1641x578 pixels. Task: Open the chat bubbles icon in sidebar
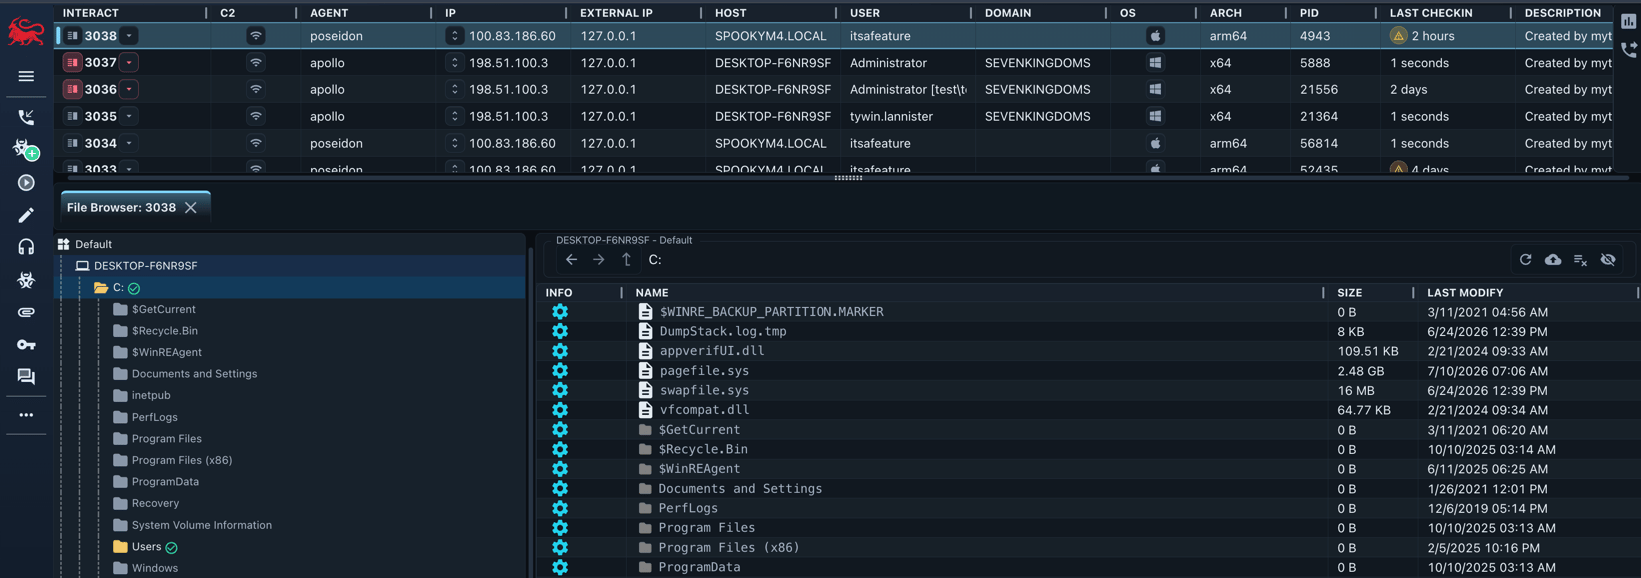coord(26,377)
